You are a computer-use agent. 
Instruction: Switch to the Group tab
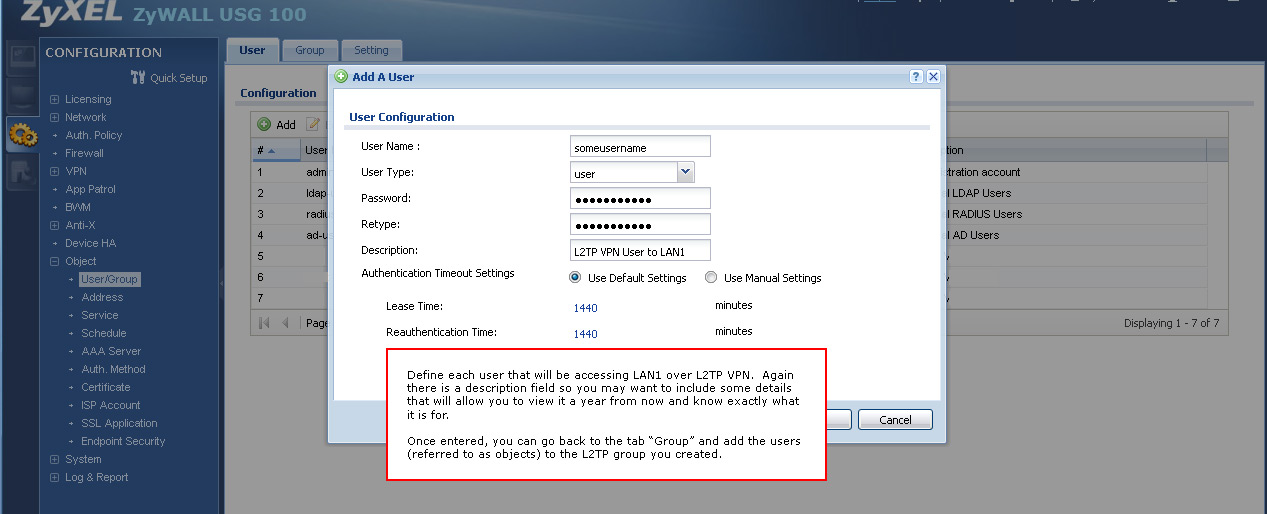310,50
